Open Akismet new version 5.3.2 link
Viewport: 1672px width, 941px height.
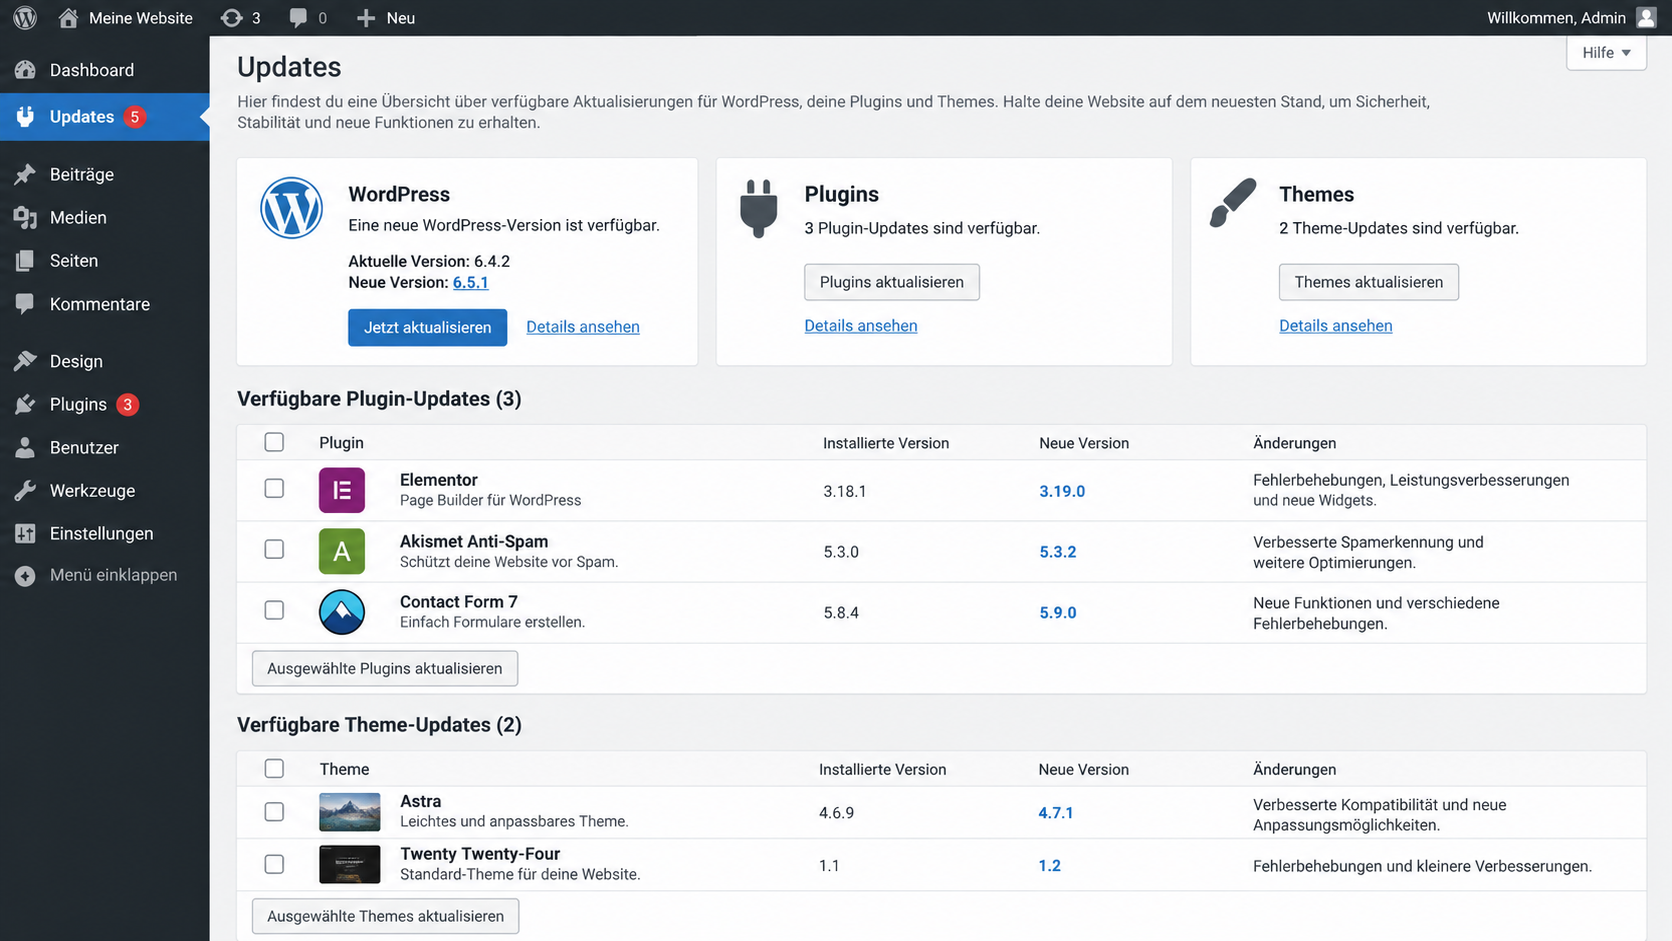pyautogui.click(x=1058, y=552)
